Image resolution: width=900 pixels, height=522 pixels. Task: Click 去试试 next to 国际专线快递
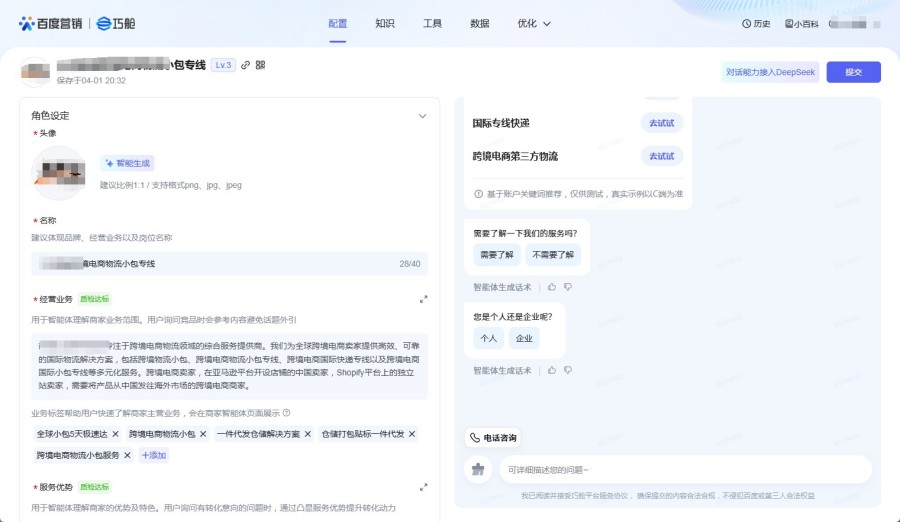pos(661,123)
